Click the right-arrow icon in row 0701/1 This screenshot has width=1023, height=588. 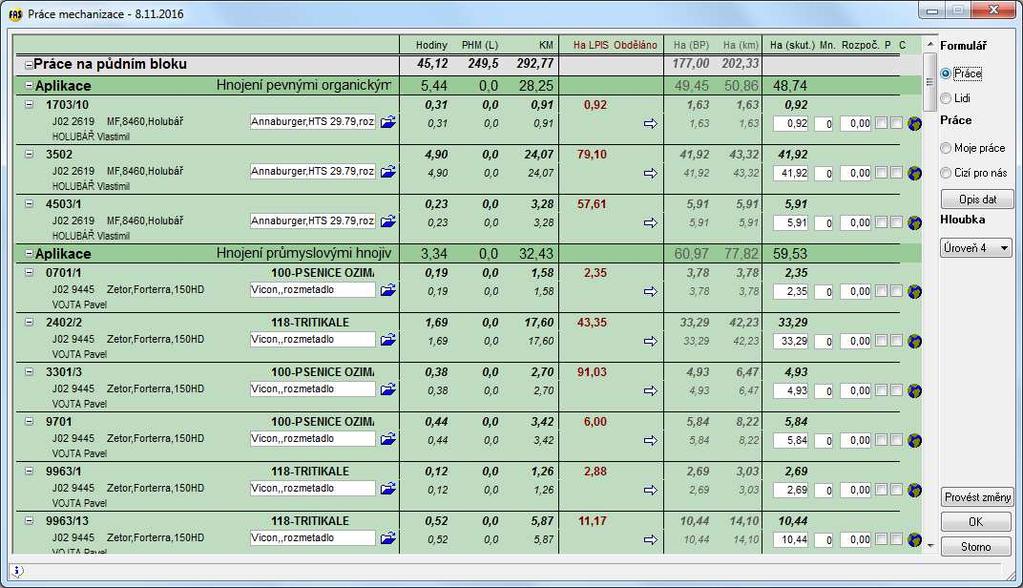tap(650, 291)
